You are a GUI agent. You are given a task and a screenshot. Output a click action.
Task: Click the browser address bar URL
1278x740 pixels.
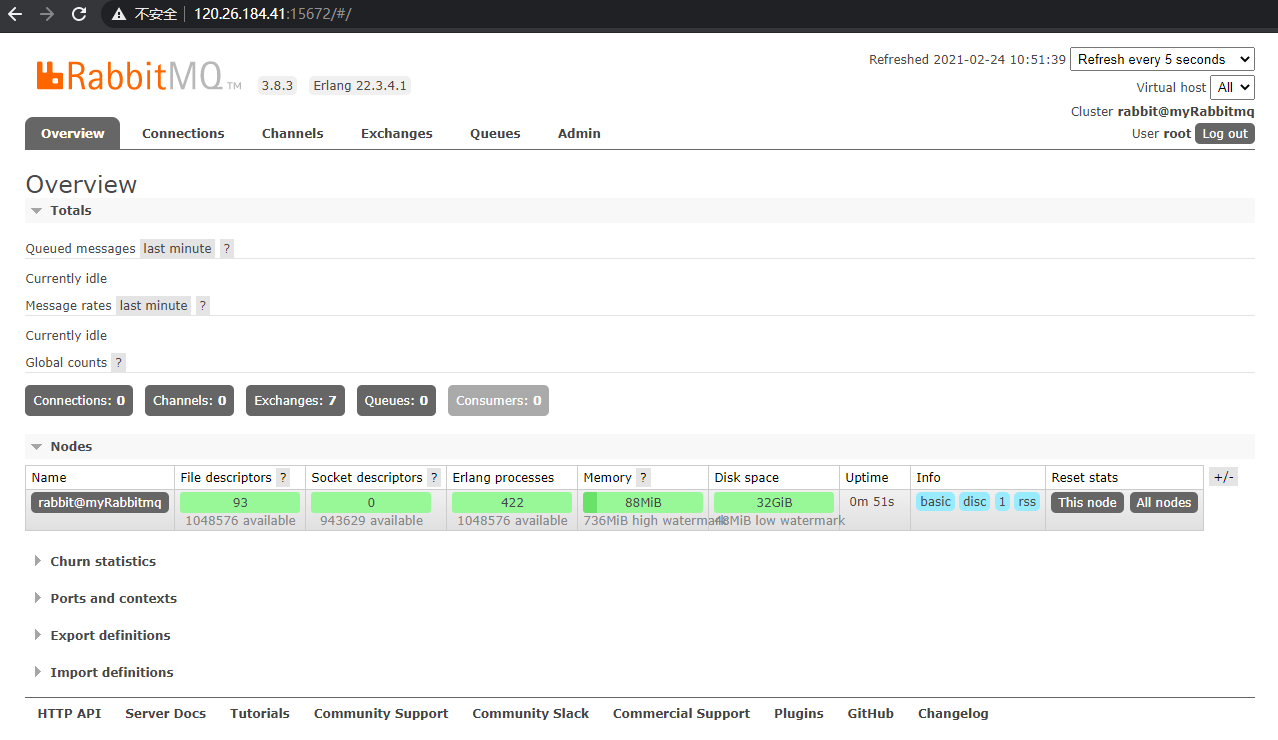pyautogui.click(x=273, y=14)
